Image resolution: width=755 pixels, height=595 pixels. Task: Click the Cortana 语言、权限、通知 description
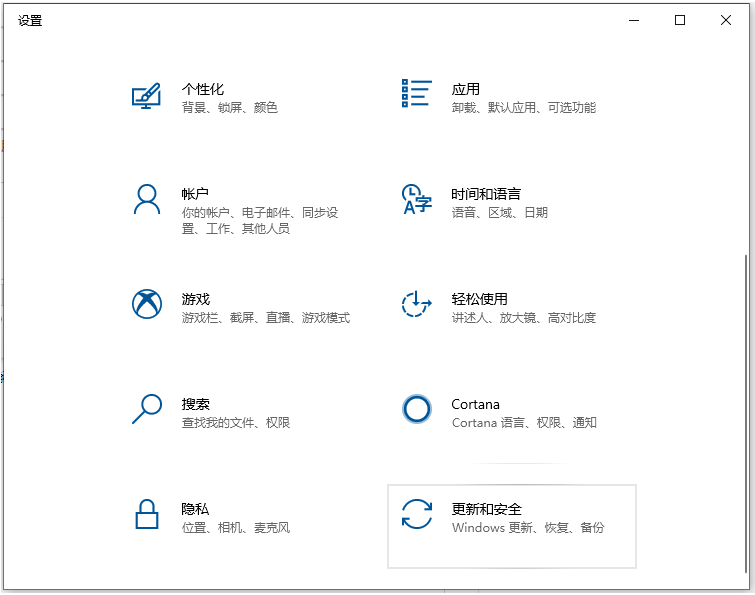point(524,423)
